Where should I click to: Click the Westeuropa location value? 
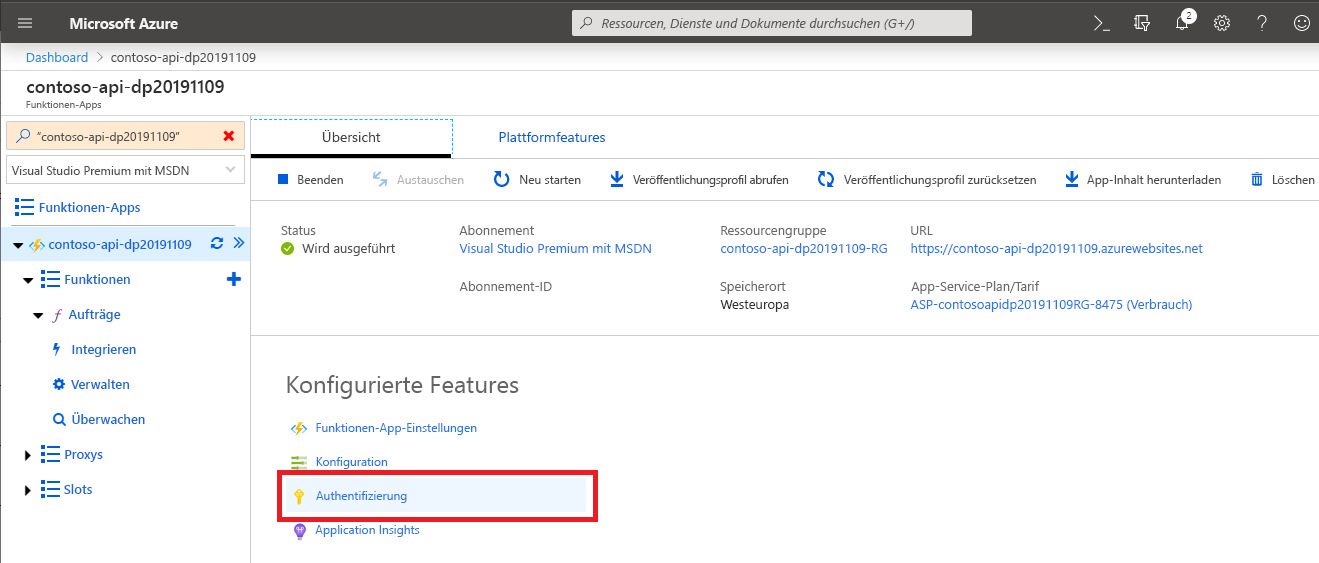click(x=754, y=304)
